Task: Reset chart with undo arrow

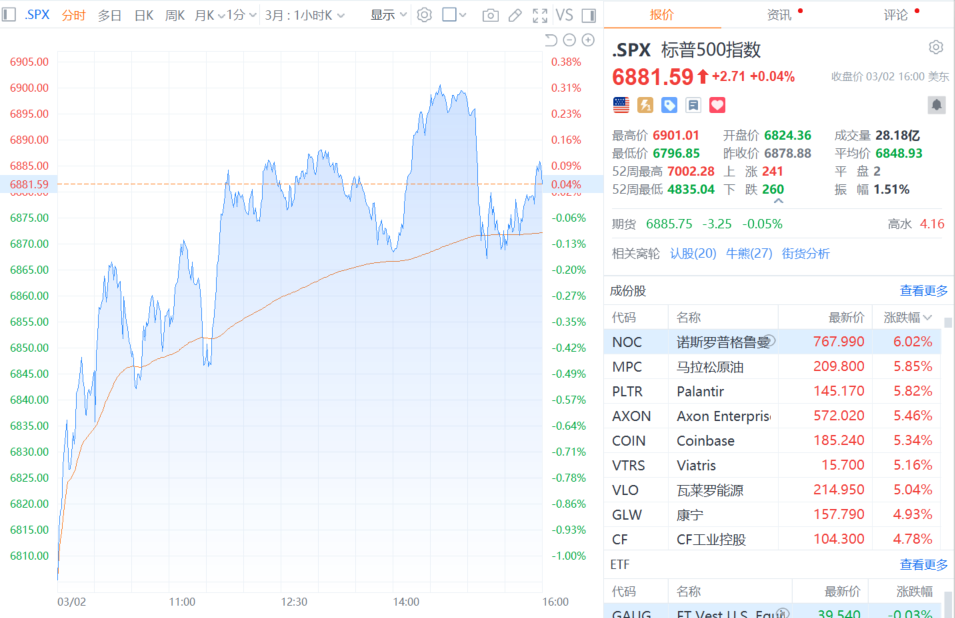Action: (x=551, y=40)
